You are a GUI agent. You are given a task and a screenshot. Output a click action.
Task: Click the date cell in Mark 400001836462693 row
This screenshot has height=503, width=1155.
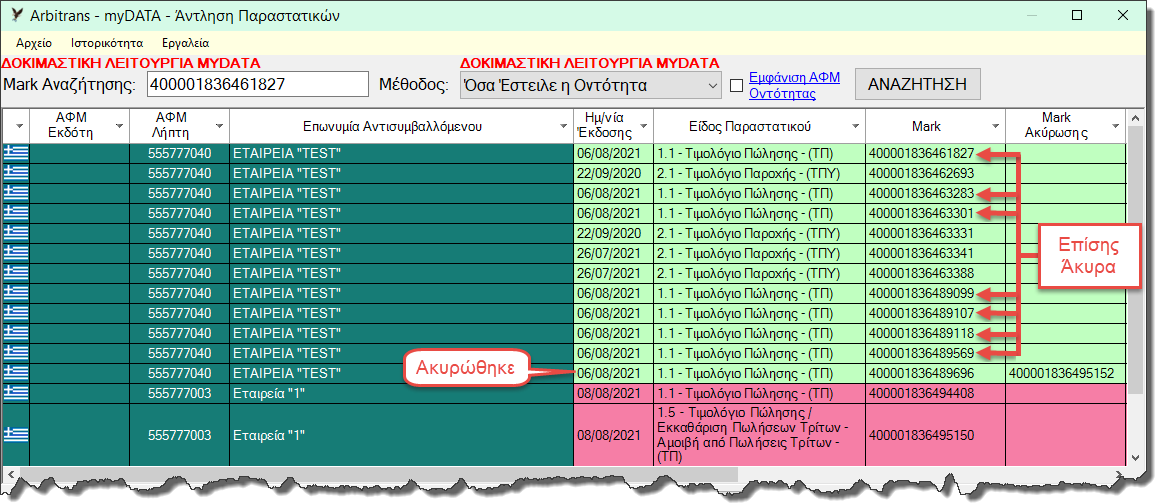pyautogui.click(x=614, y=173)
